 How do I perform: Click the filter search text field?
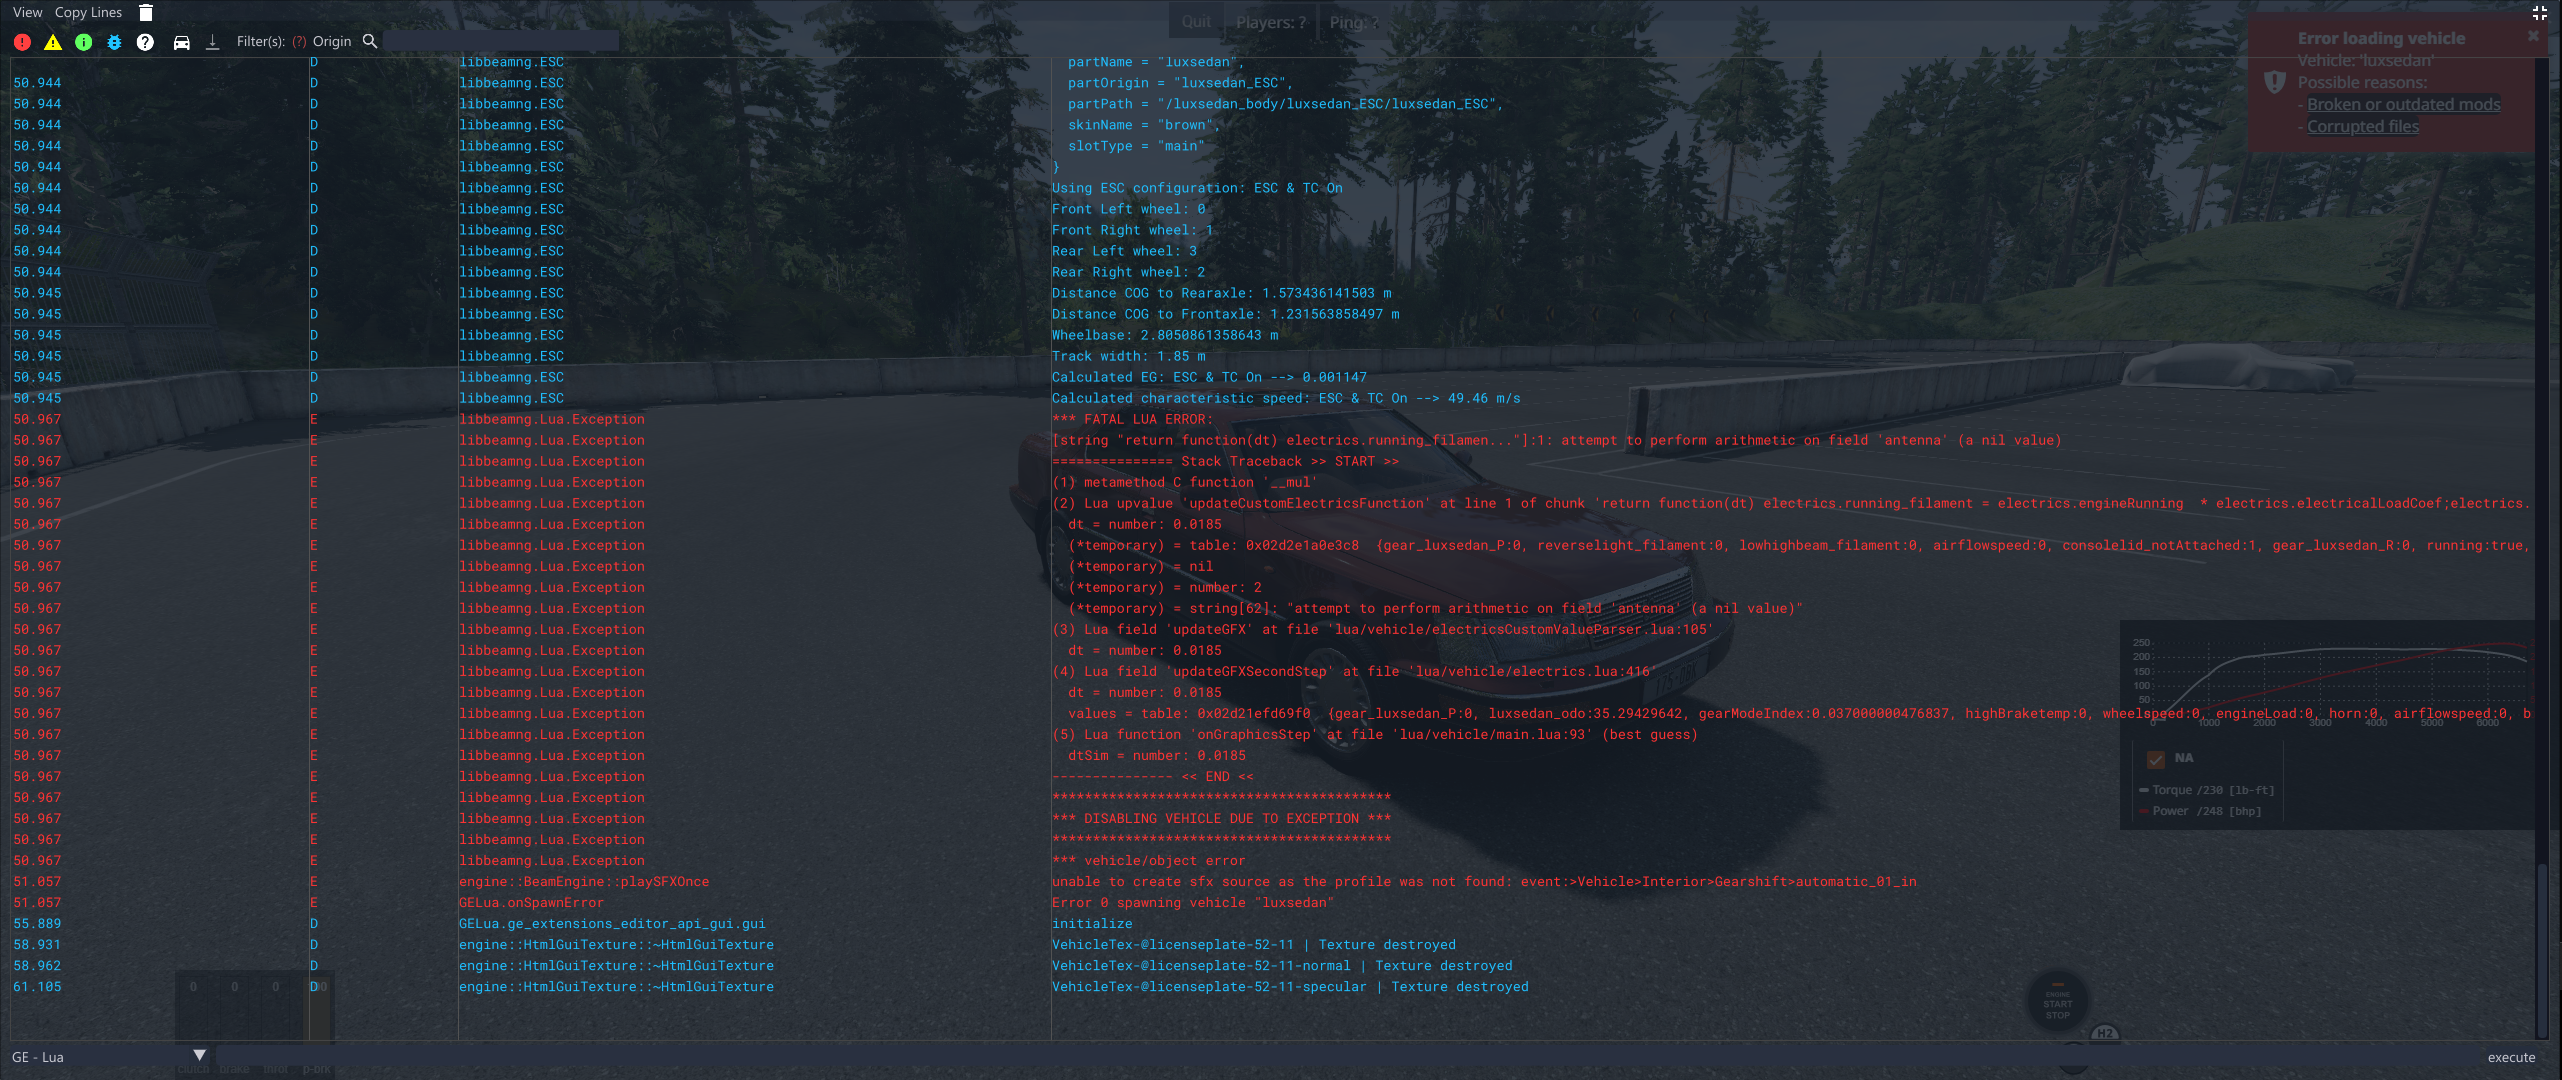click(500, 42)
